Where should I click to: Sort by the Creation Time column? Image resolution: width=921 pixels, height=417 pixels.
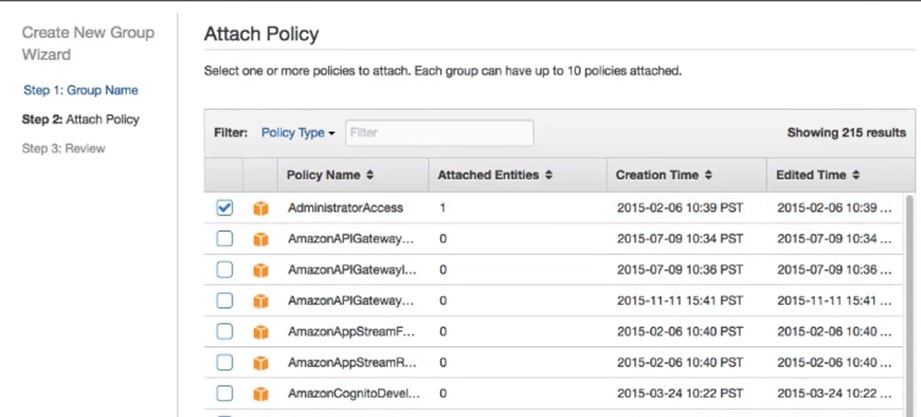[664, 175]
